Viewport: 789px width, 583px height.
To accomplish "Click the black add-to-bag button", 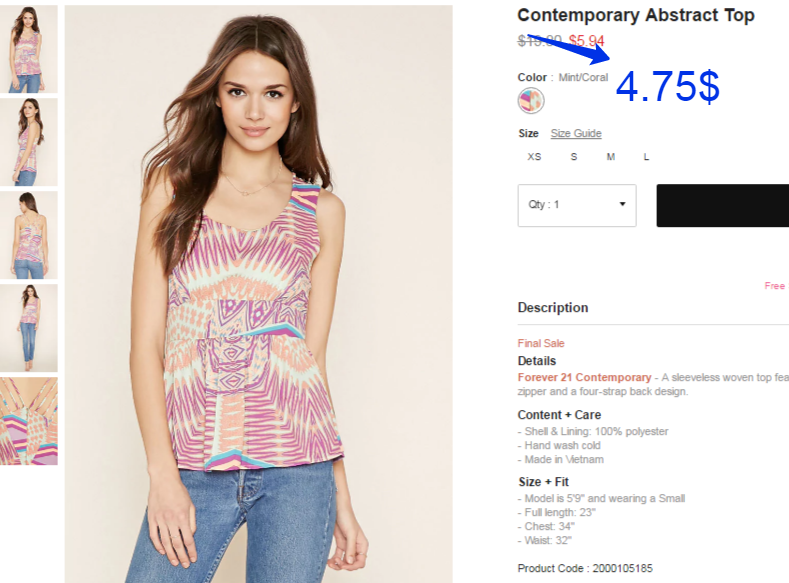I will [723, 205].
